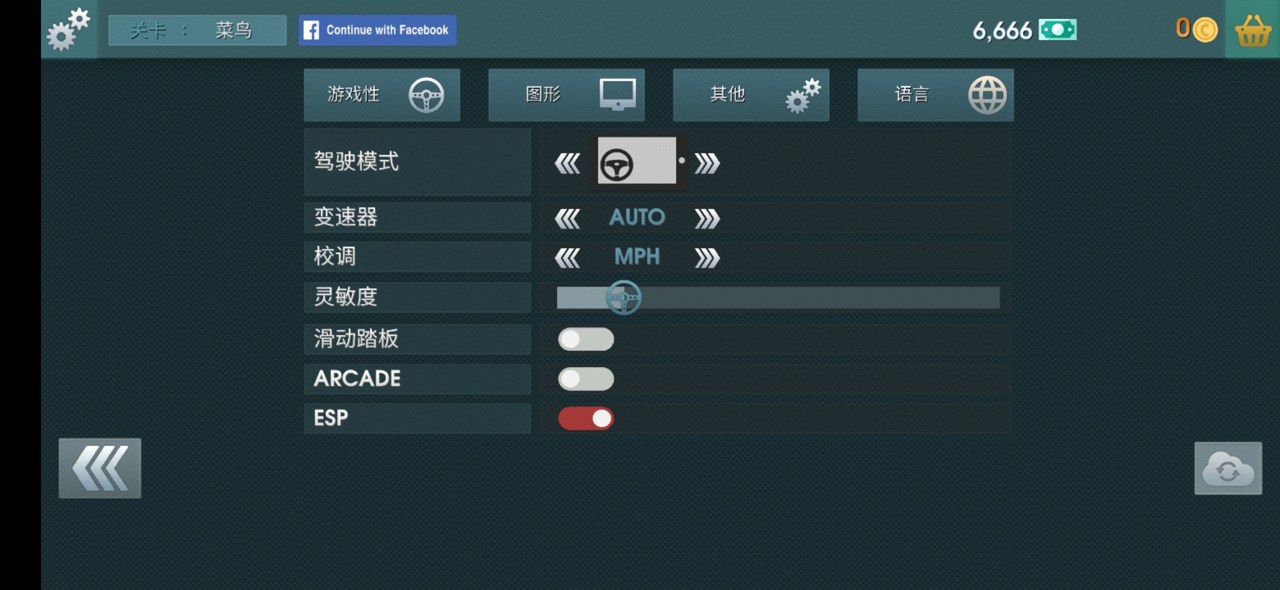The image size is (1280, 590).
Task: Turn on the ARCADE switch
Action: [586, 378]
